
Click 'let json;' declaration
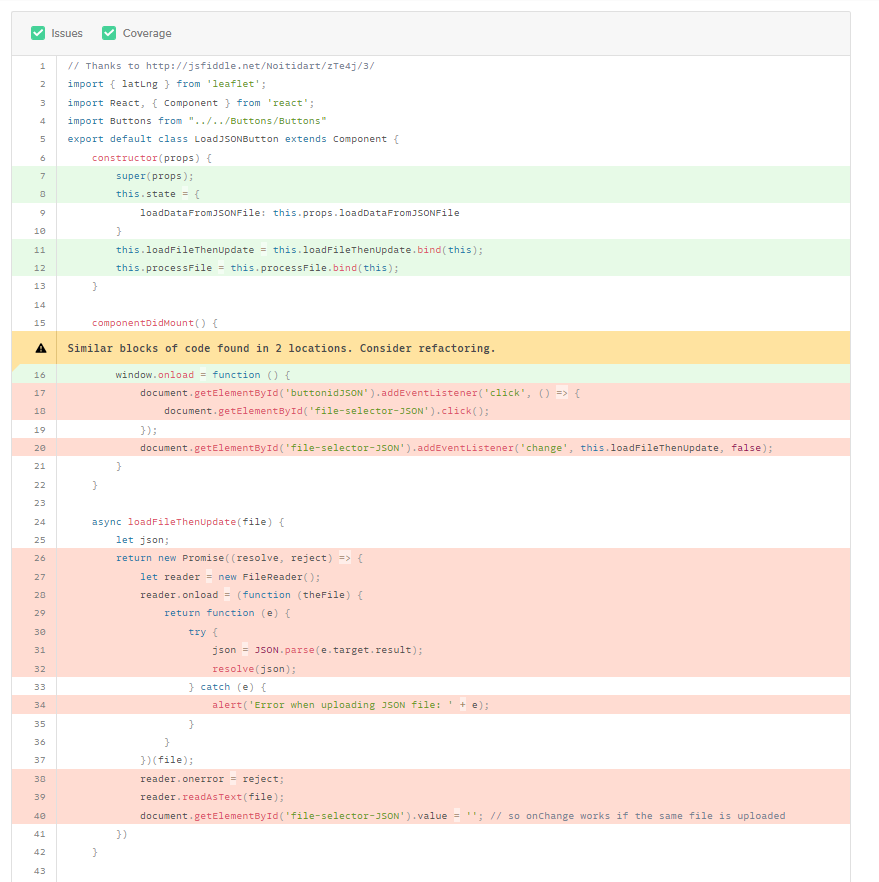tap(142, 540)
